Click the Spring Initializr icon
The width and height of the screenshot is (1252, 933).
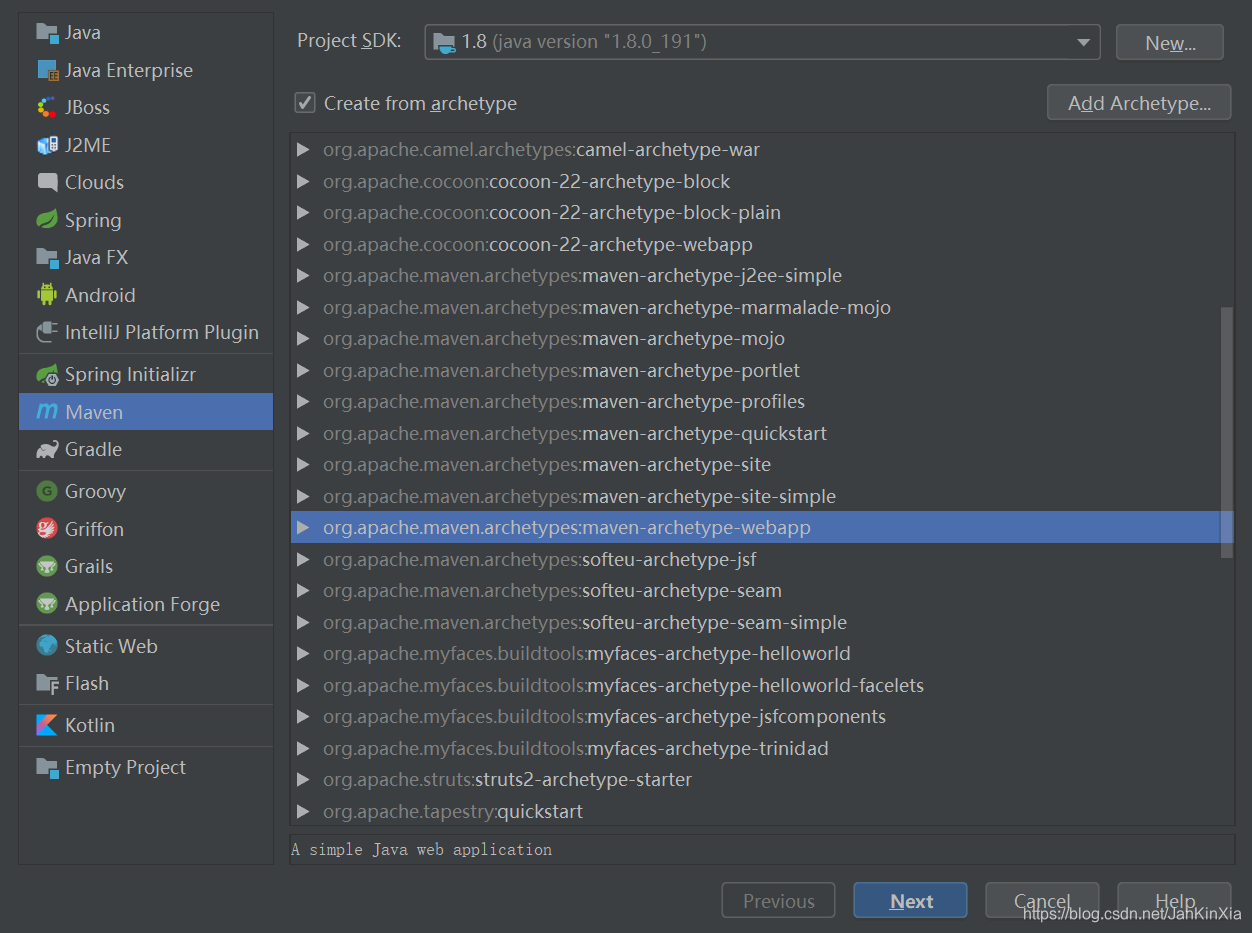[47, 374]
